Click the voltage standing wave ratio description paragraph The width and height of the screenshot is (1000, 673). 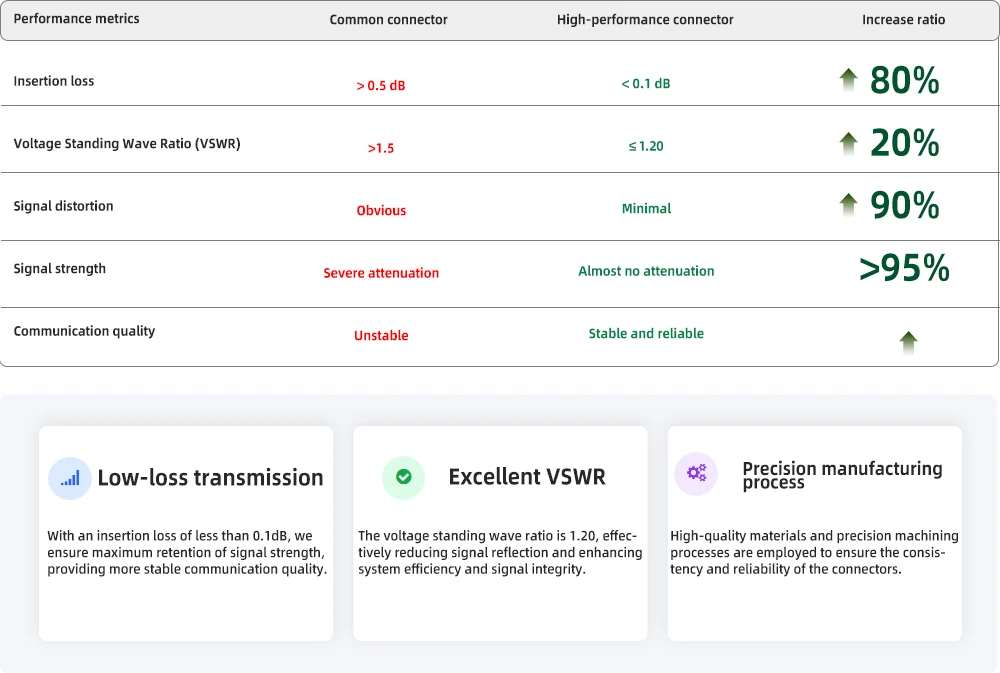pos(500,552)
